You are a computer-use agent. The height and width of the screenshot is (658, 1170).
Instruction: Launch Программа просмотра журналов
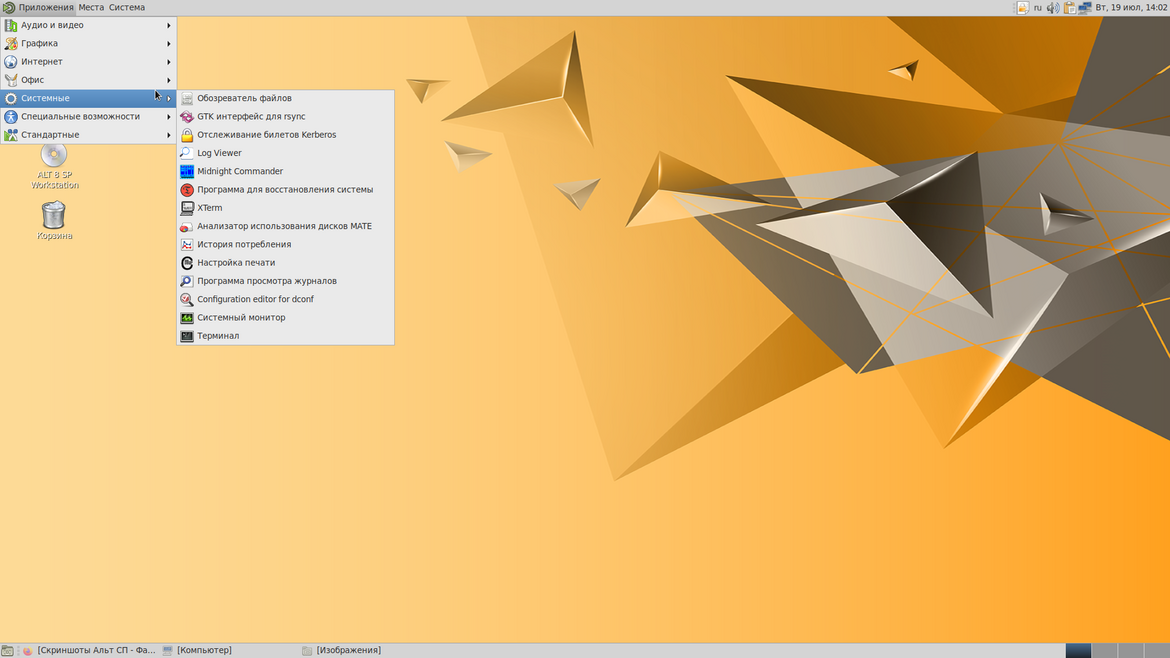285,281
